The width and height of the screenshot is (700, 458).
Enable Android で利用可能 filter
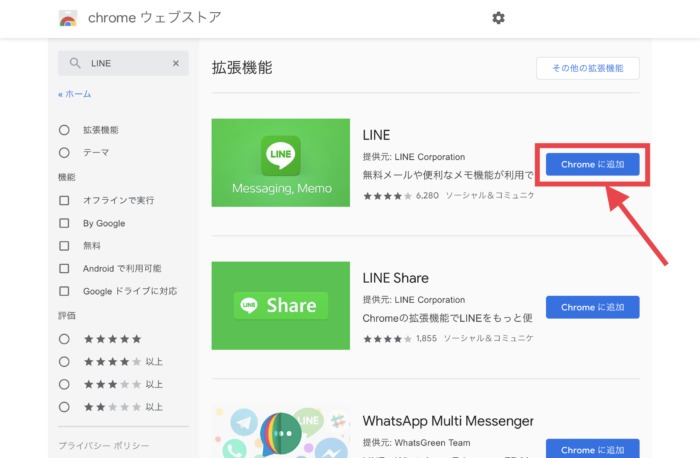64,268
